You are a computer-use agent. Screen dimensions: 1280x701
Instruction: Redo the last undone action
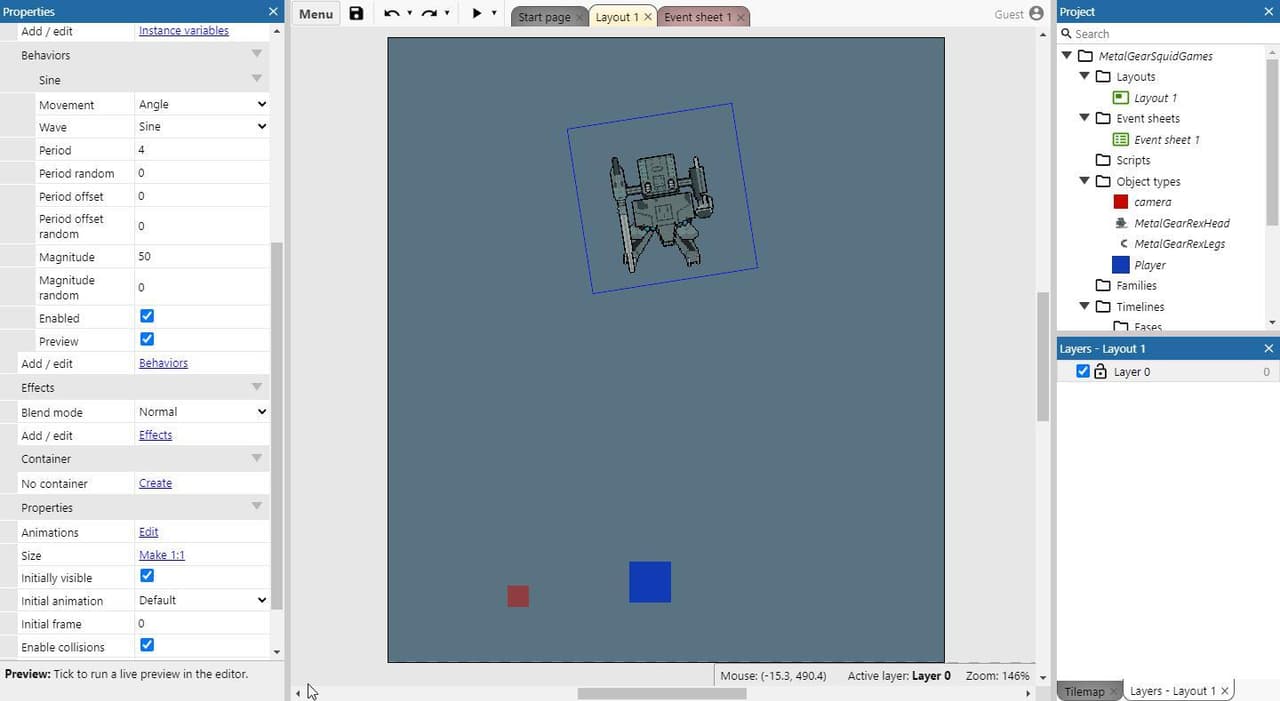(429, 14)
